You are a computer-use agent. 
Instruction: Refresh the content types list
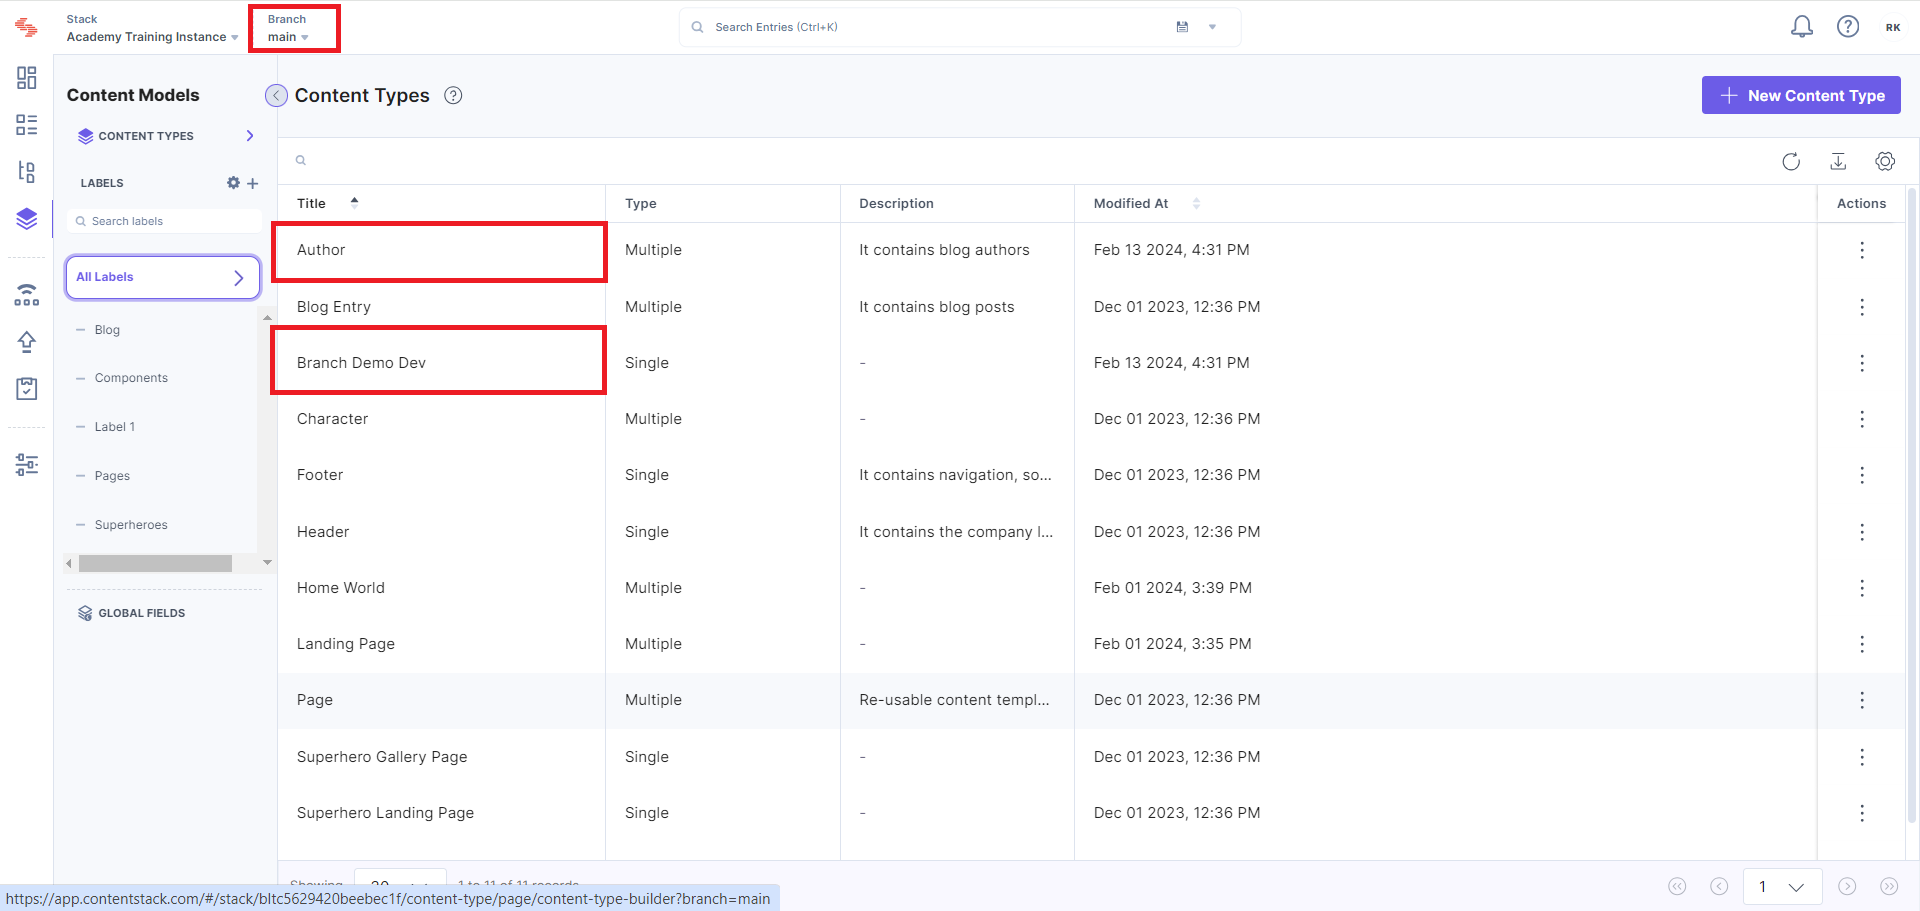1791,161
